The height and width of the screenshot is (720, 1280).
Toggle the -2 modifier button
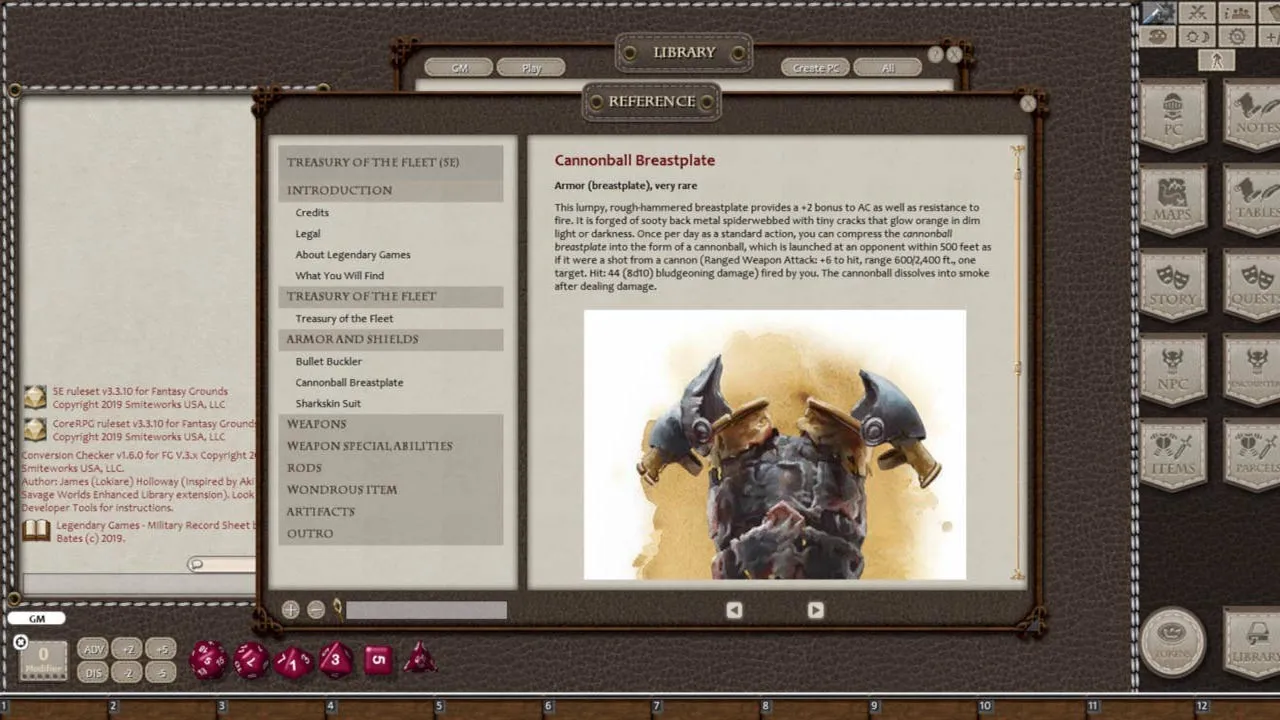(127, 673)
